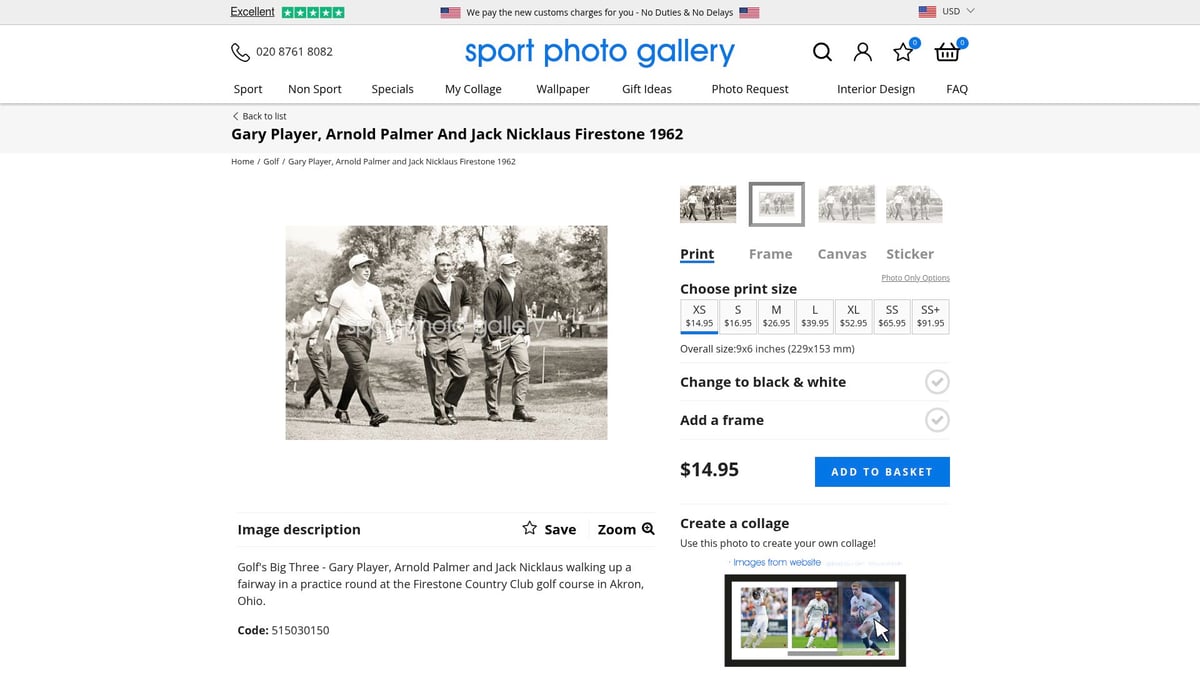The height and width of the screenshot is (675, 1200).
Task: Zoom the photo using the magnifier icon
Action: click(x=648, y=529)
